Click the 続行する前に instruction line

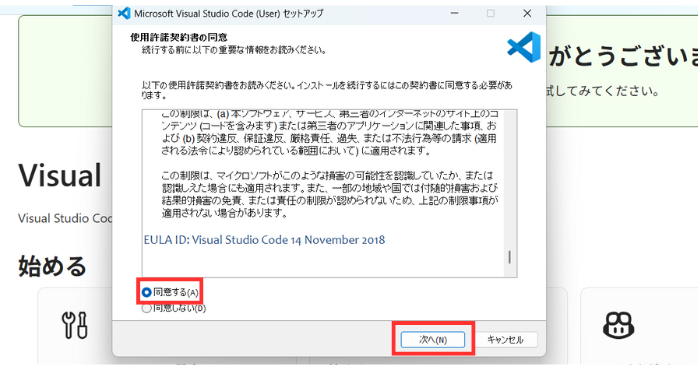[234, 50]
